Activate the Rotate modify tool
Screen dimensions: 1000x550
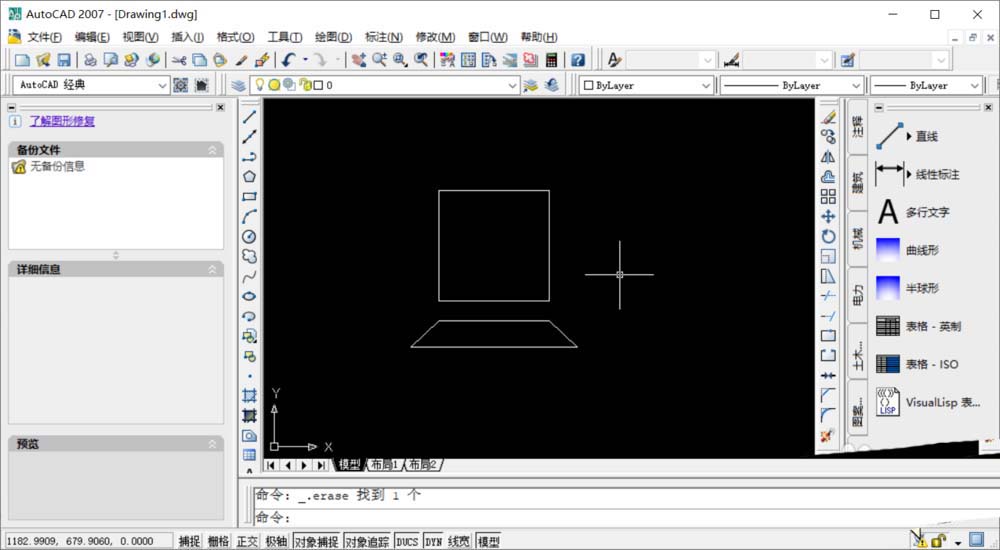click(x=828, y=236)
